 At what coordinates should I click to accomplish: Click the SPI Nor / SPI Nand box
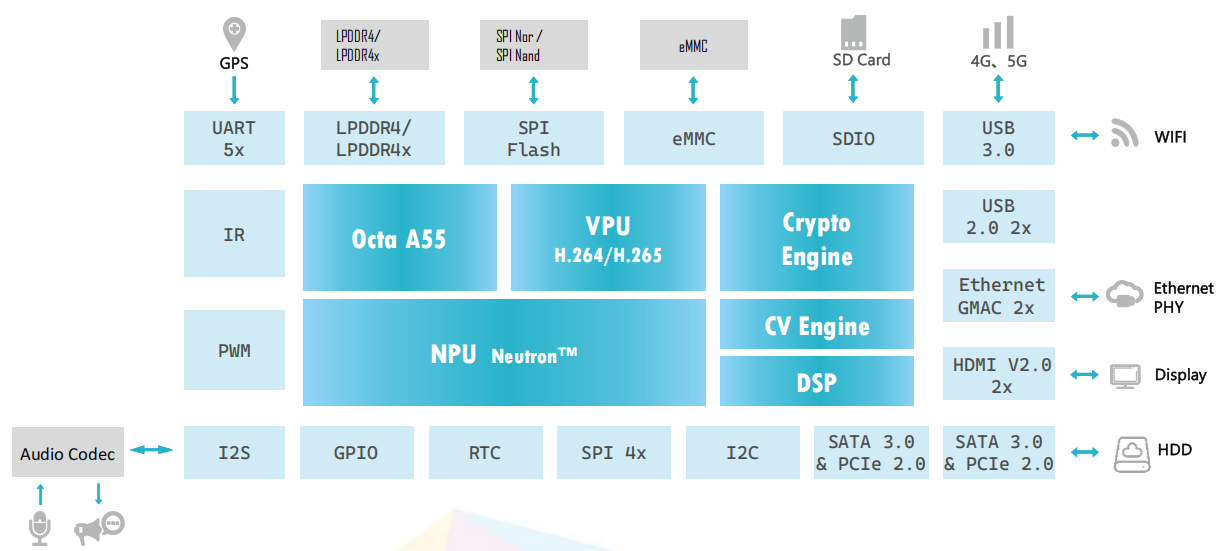[533, 46]
